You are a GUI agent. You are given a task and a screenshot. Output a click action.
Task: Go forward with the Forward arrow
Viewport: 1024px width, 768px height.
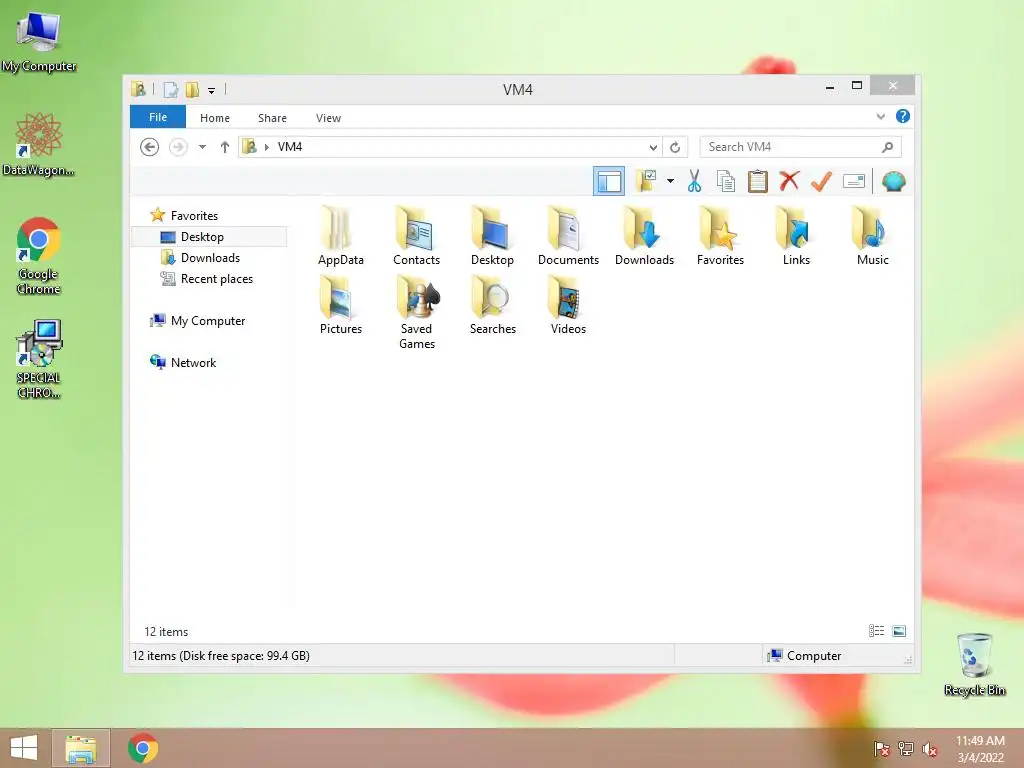[178, 147]
